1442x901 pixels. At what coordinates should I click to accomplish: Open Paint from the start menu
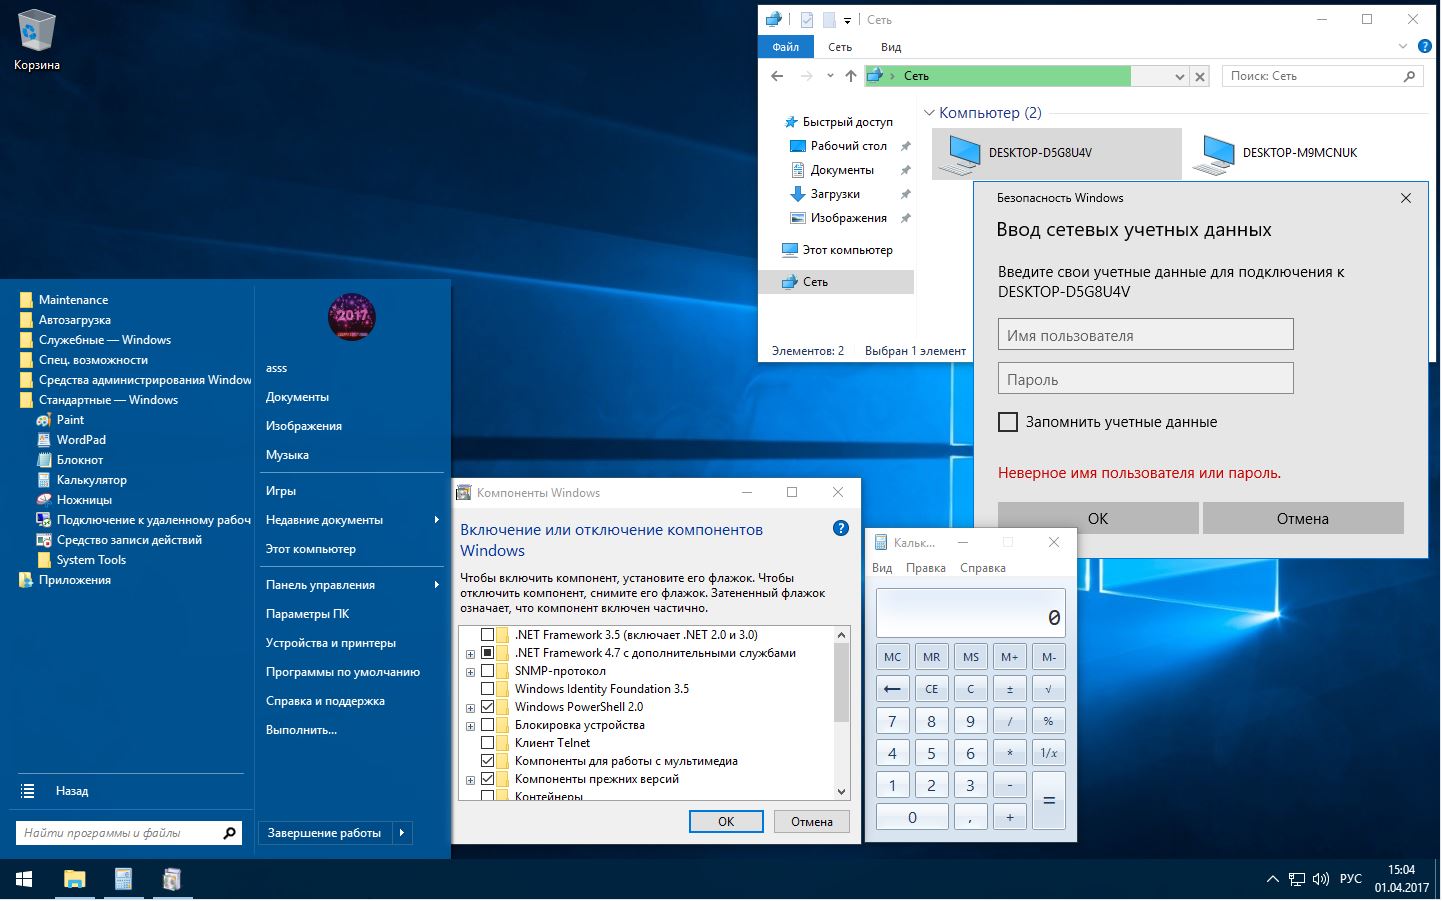point(70,420)
